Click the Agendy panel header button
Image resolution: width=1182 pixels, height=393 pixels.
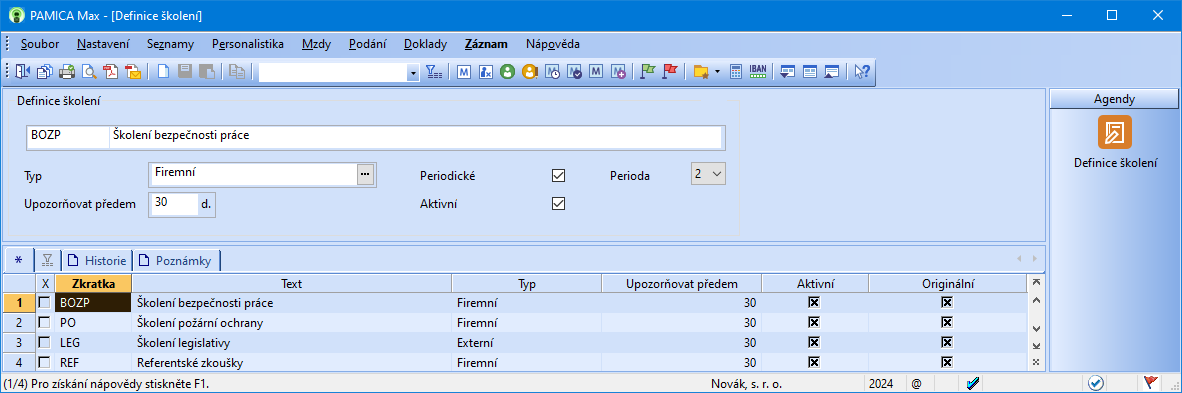pos(1114,99)
